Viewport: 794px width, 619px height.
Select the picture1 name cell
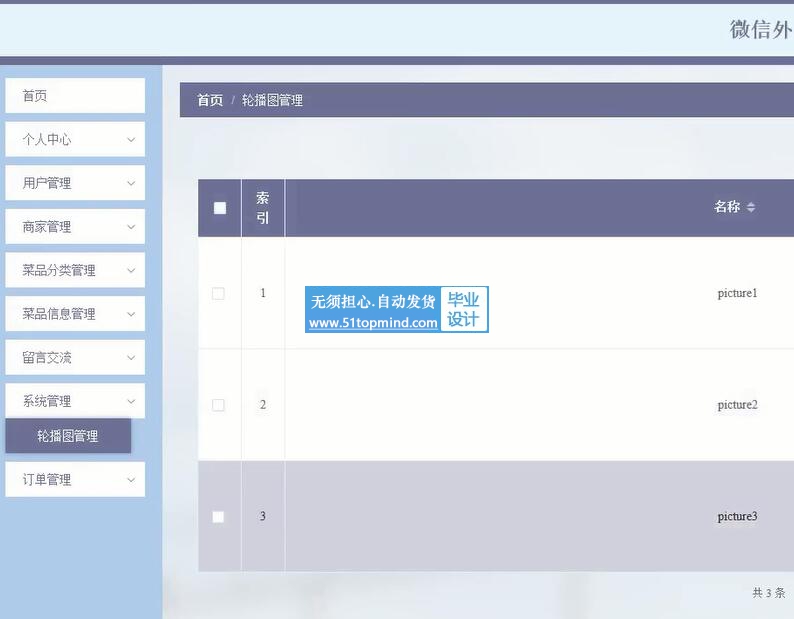point(737,293)
